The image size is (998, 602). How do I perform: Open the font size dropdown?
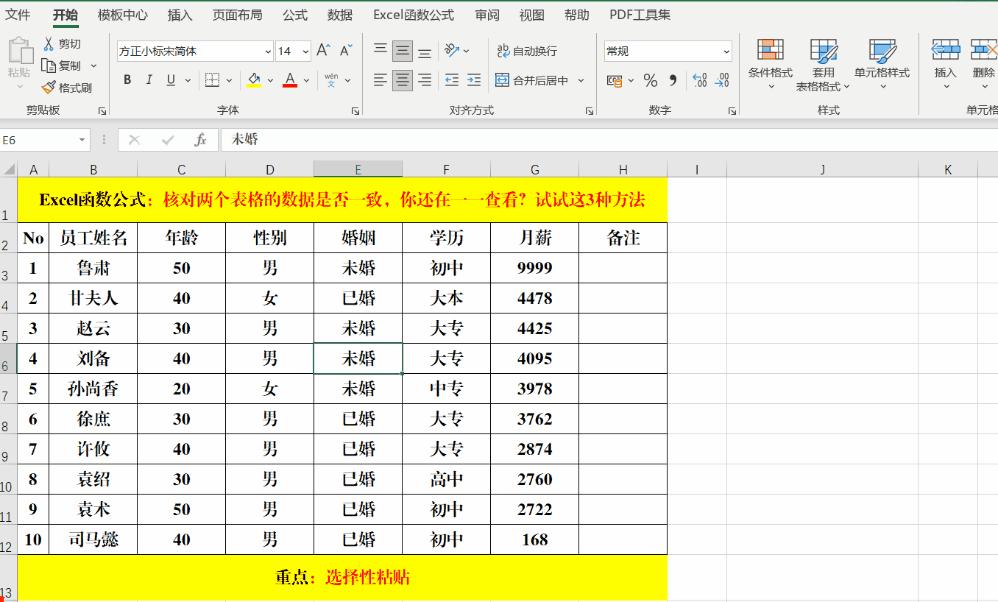[303, 50]
